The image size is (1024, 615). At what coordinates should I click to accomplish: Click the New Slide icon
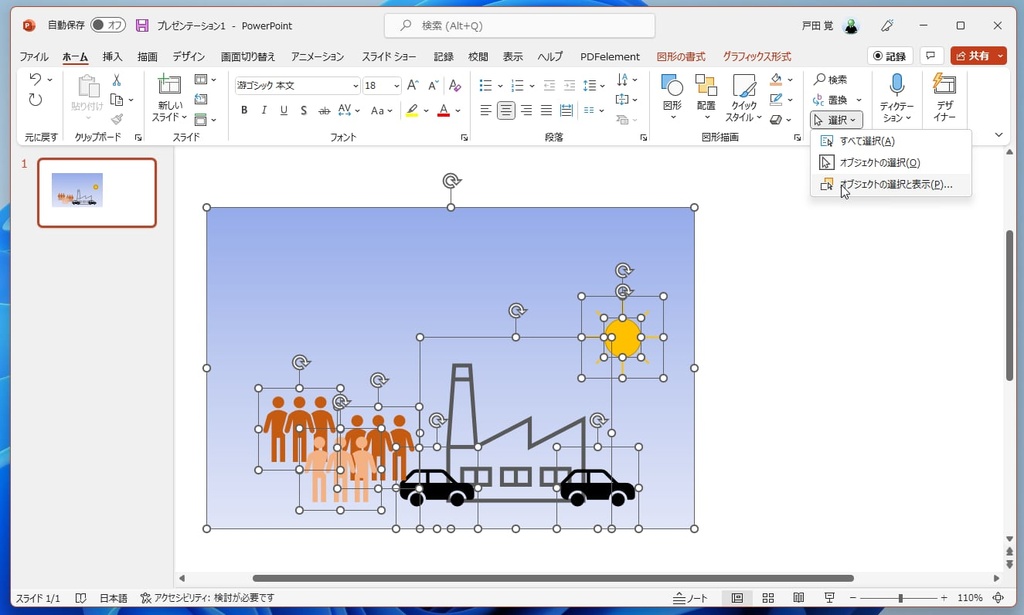tap(169, 84)
